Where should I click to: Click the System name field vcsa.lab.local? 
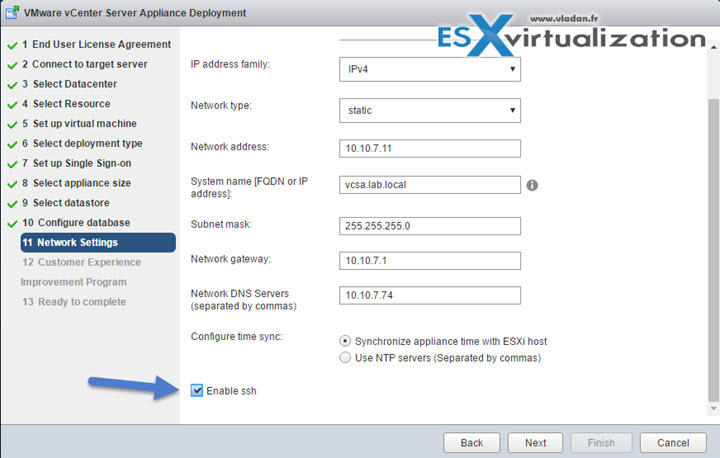point(430,185)
